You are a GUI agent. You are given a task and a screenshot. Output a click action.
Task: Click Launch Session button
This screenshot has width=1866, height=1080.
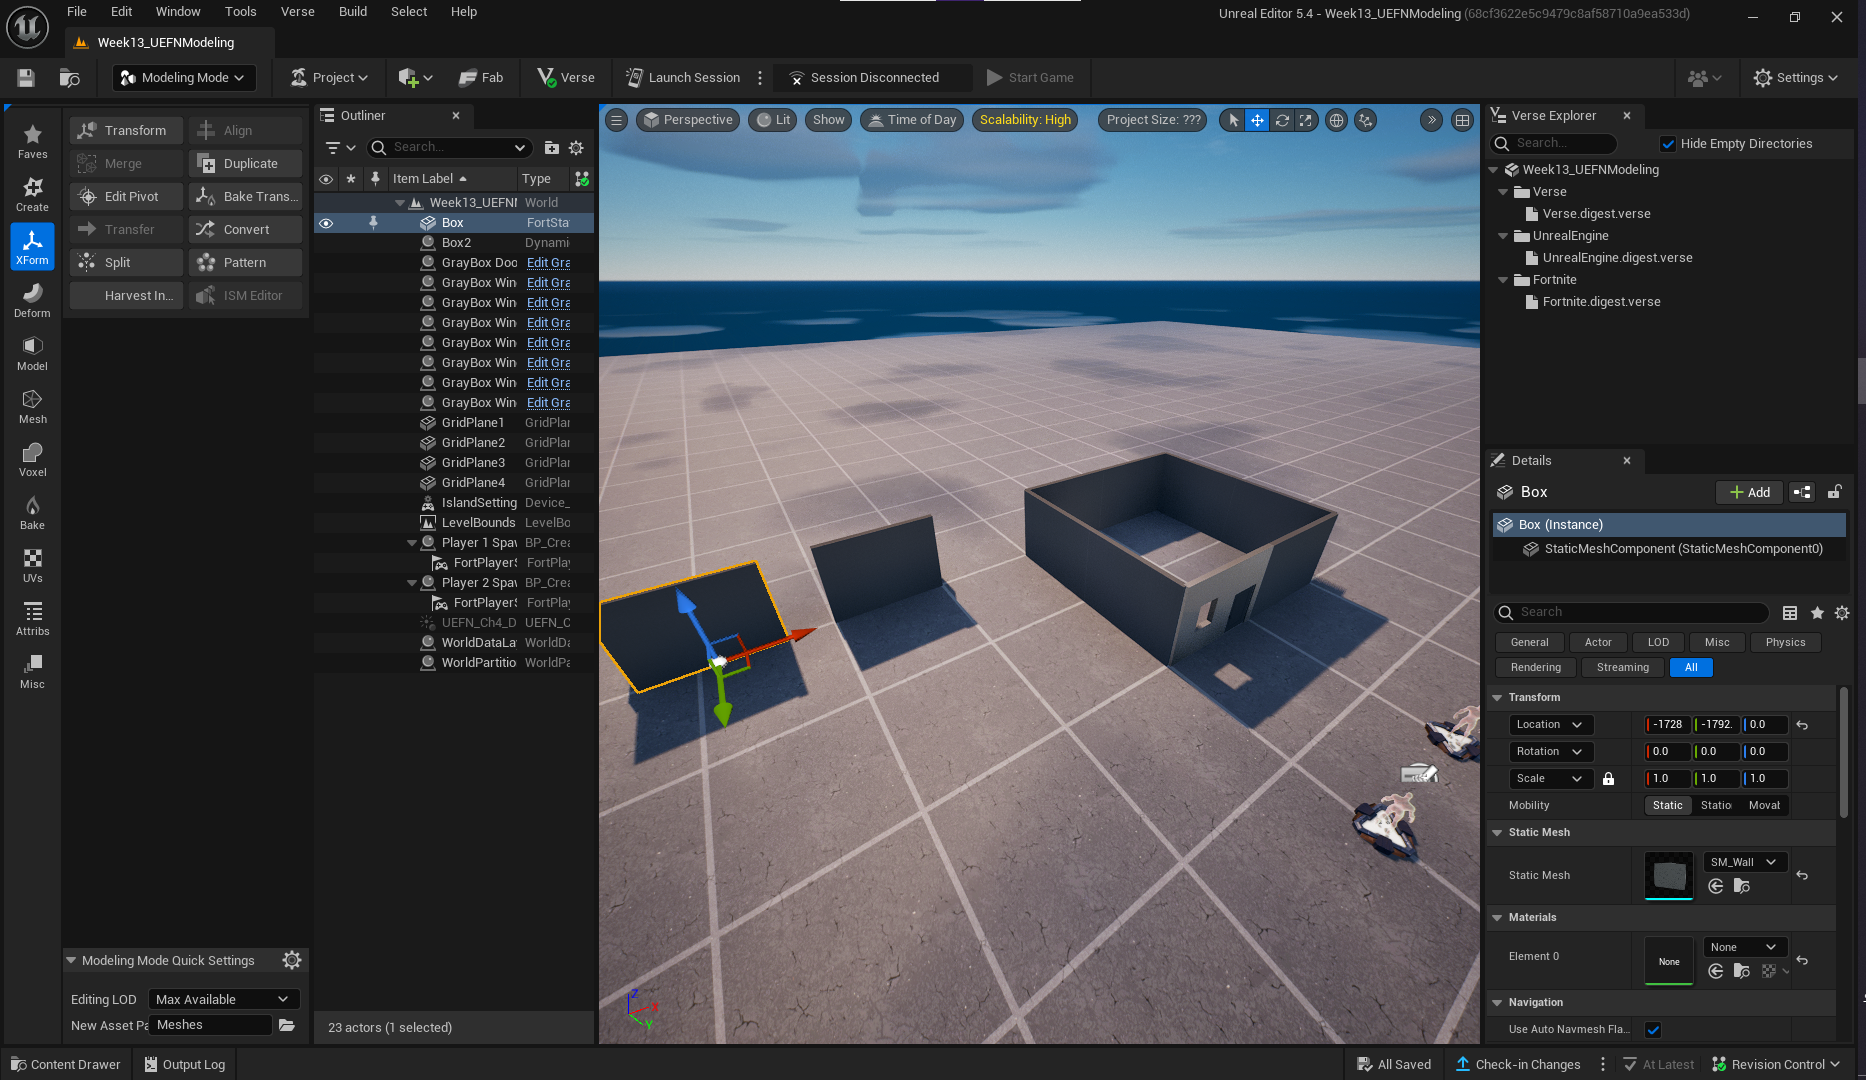[683, 78]
